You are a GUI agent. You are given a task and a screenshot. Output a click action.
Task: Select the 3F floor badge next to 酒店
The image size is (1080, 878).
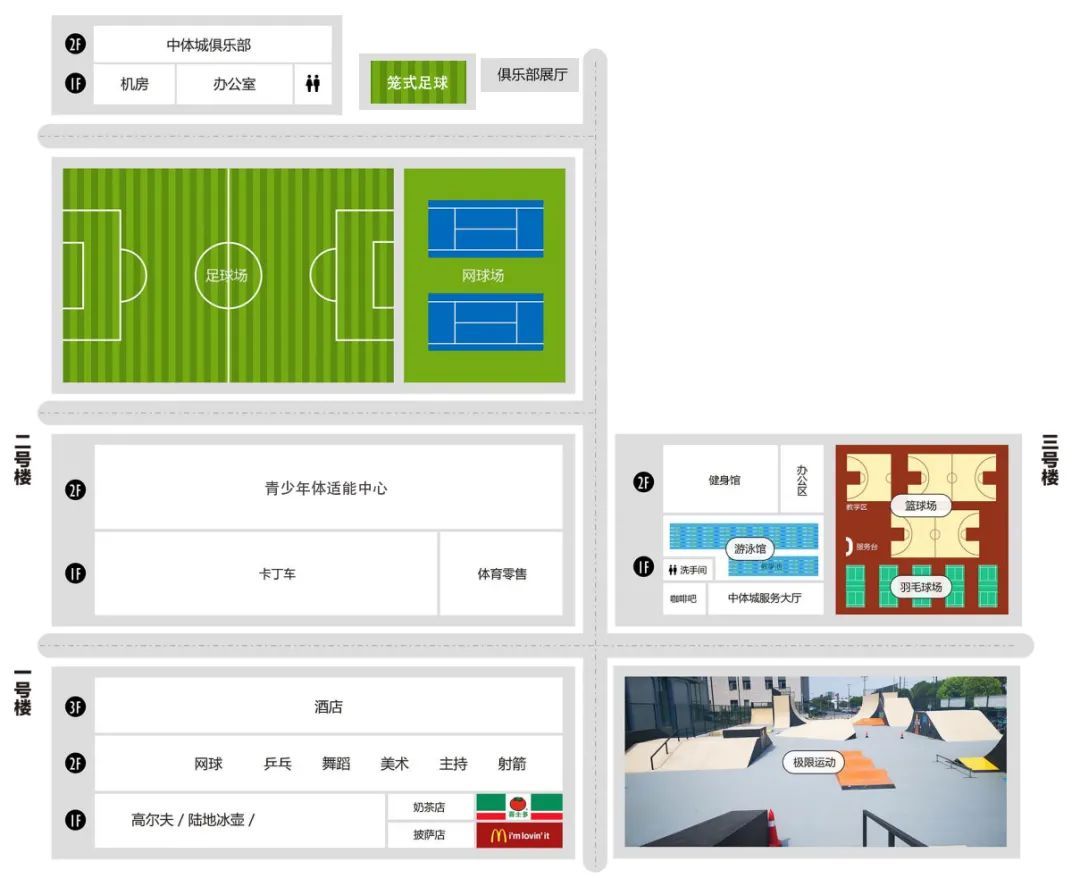tap(76, 707)
